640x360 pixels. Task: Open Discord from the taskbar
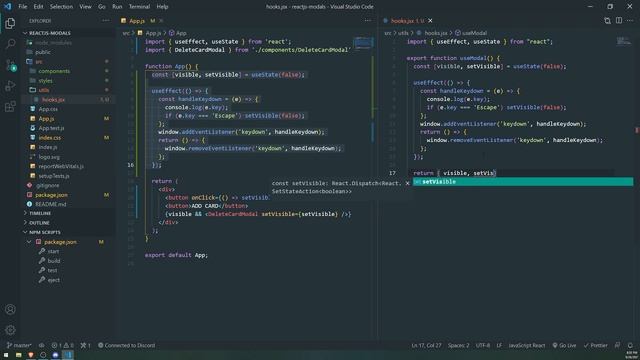pyautogui.click(x=55, y=355)
